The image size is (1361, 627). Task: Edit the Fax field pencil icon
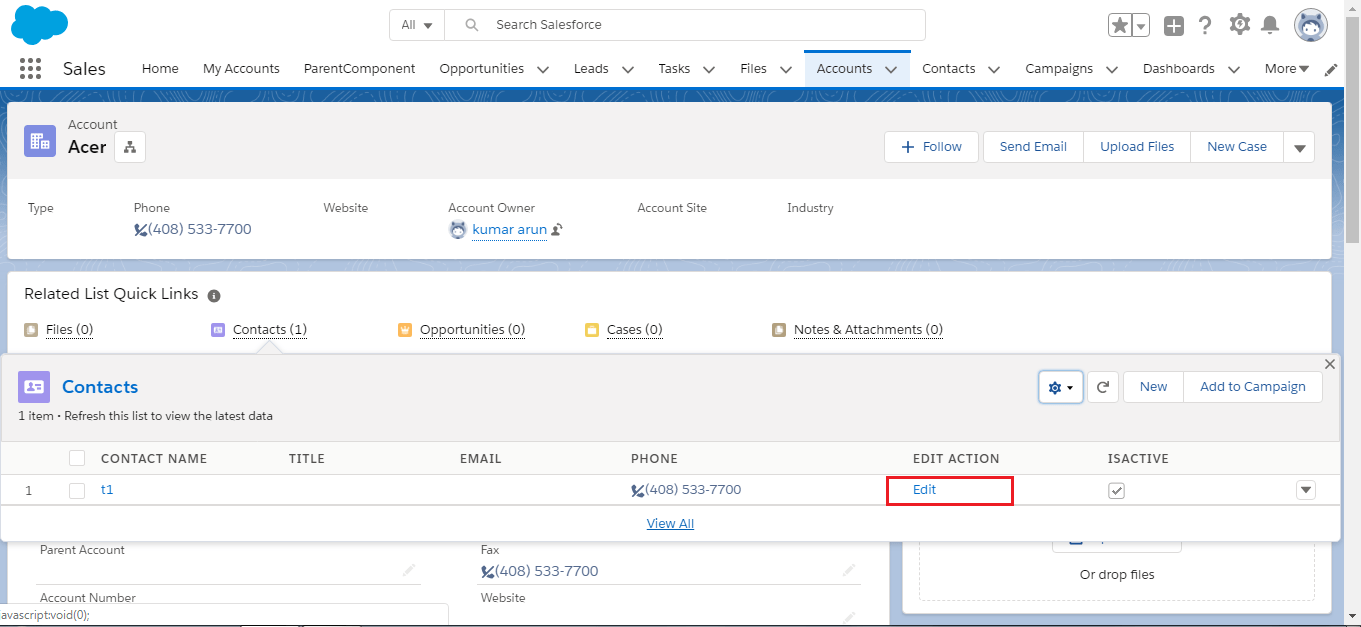(x=849, y=570)
